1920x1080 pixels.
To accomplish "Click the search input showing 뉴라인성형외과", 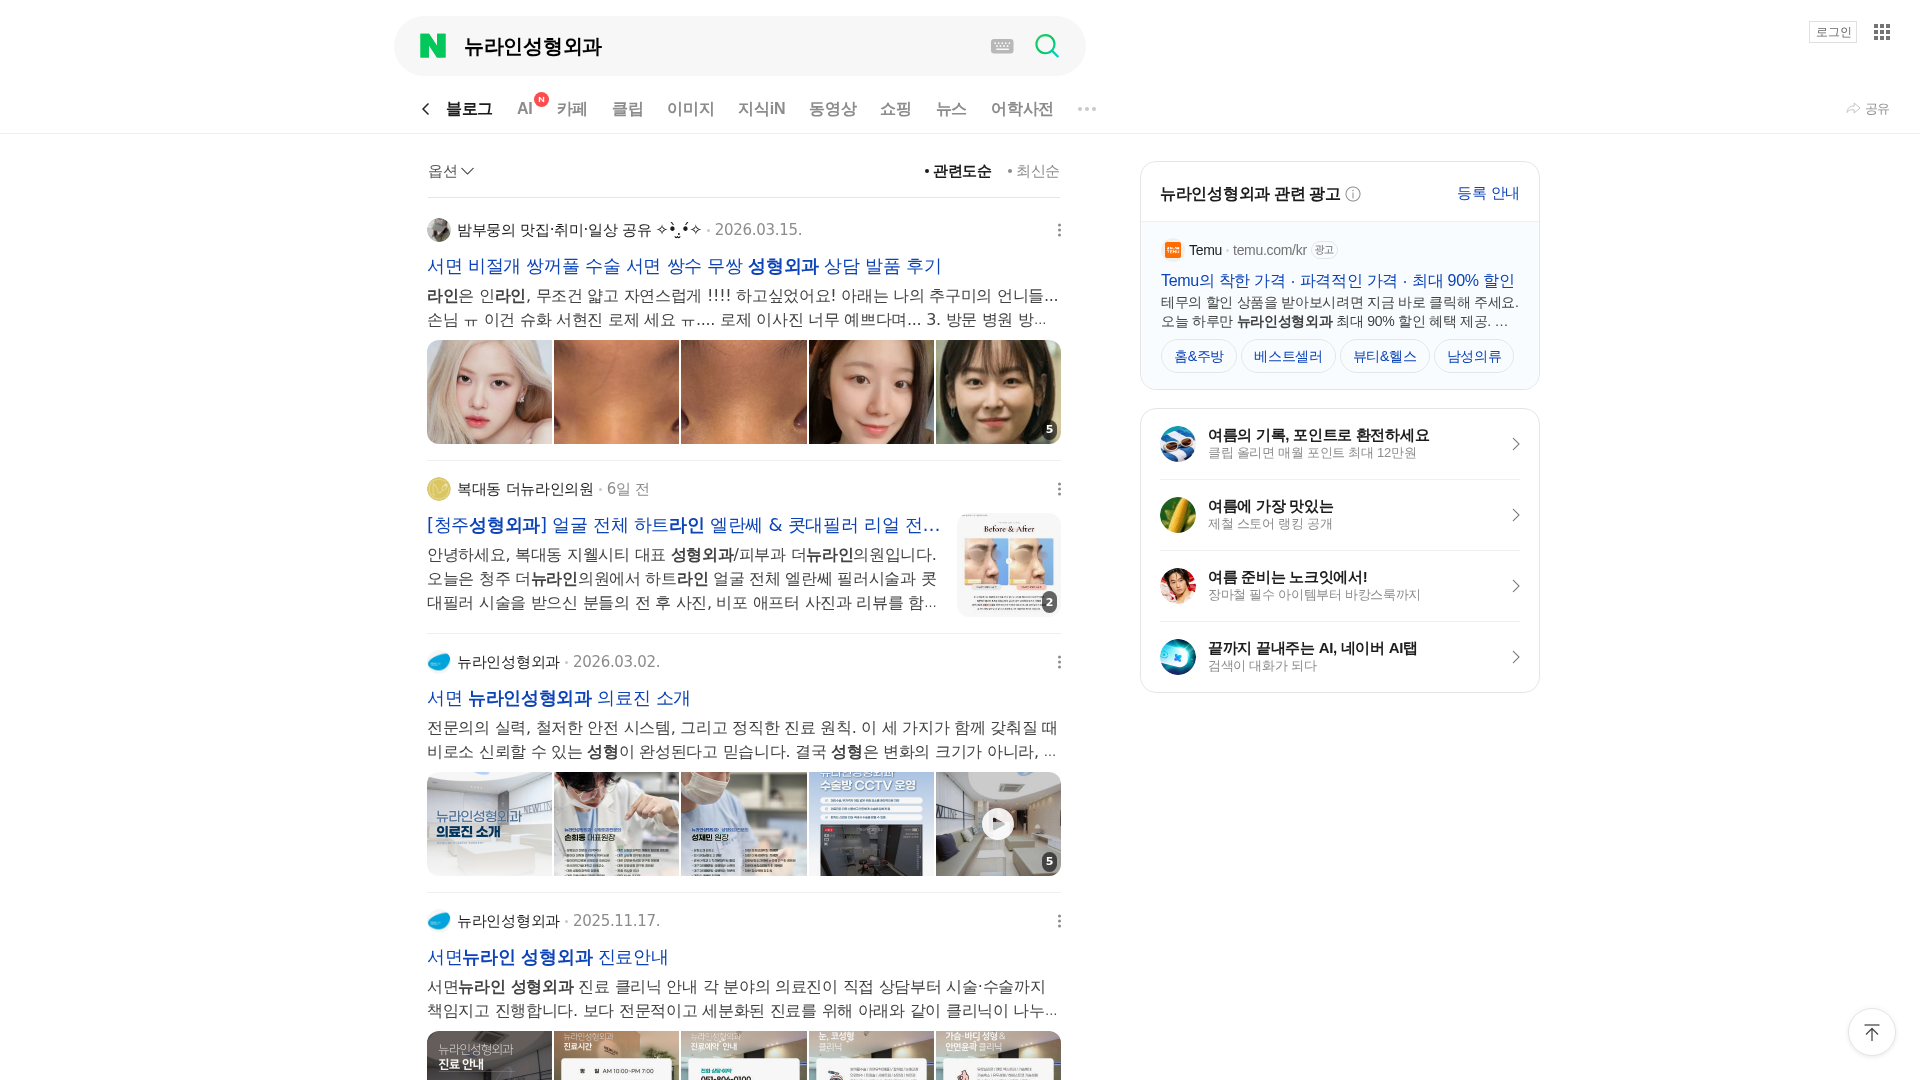I will [720, 46].
